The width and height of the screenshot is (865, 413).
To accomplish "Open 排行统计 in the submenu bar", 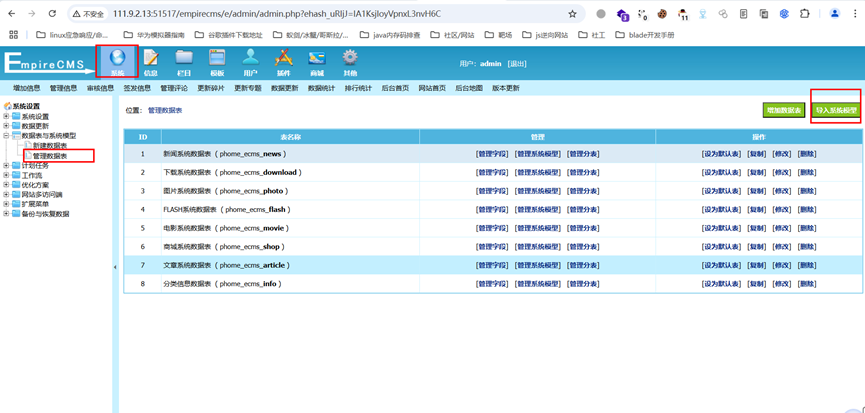I will (359, 88).
